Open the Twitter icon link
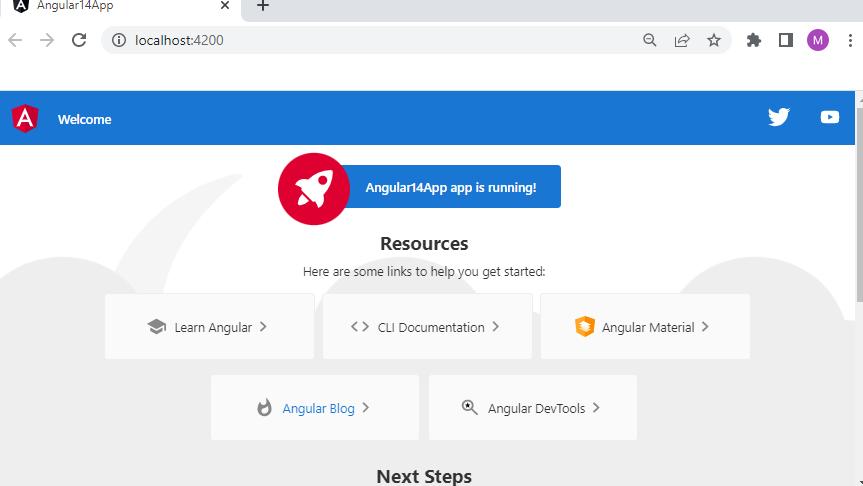The image size is (863, 486). pos(779,117)
